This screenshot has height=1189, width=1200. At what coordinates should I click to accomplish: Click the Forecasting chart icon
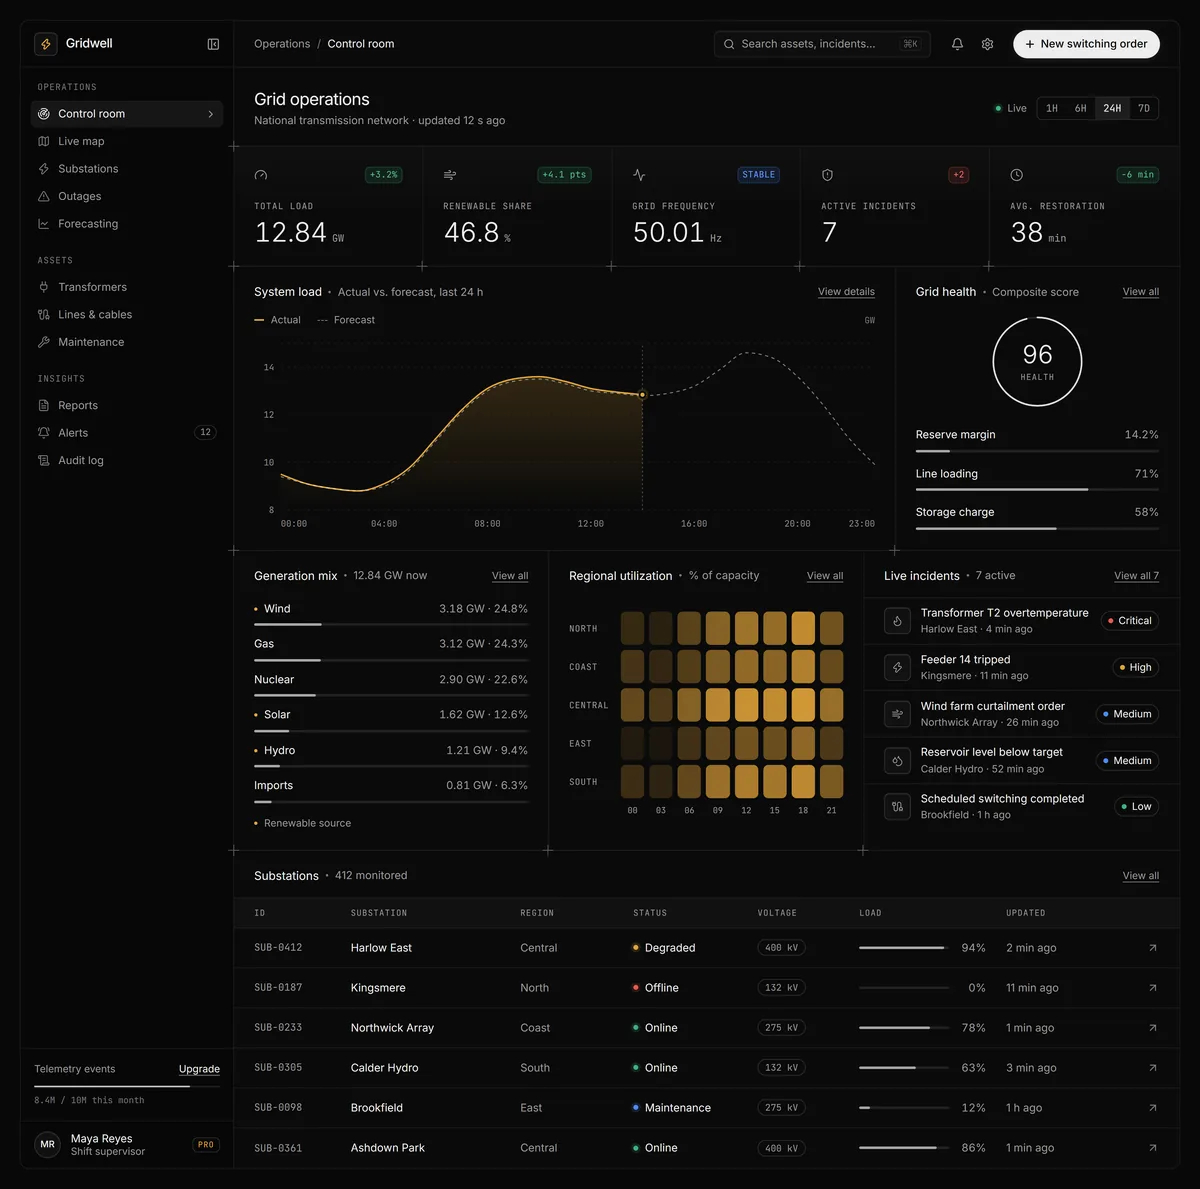click(x=44, y=224)
